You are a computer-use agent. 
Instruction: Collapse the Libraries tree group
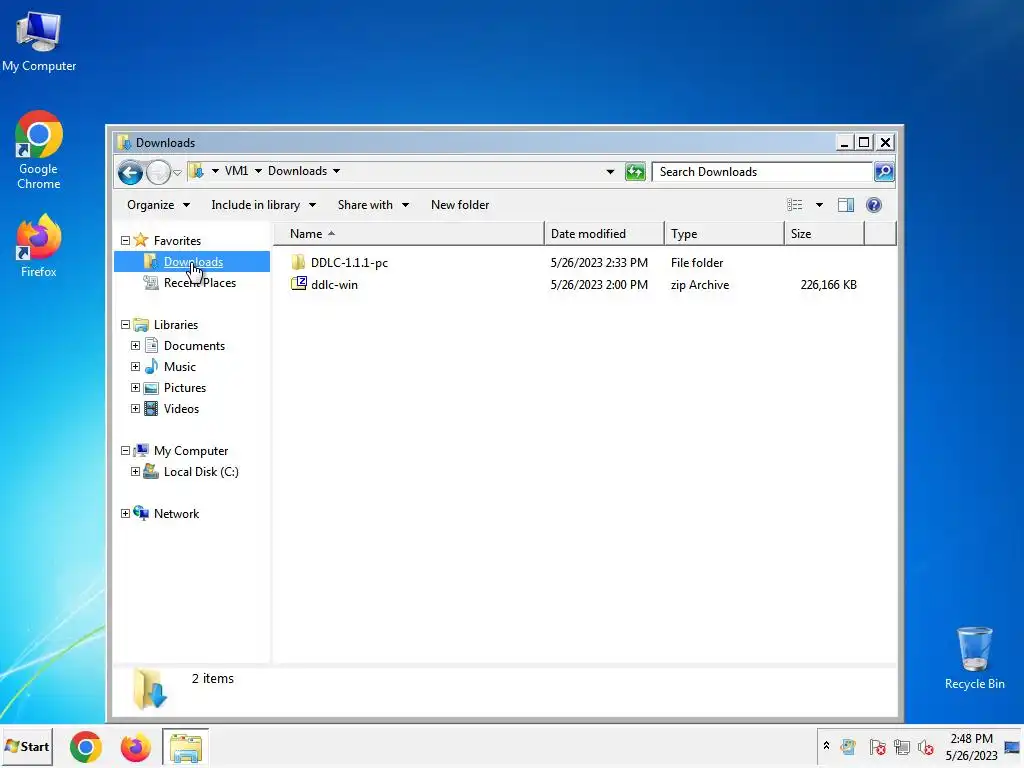pyautogui.click(x=125, y=325)
